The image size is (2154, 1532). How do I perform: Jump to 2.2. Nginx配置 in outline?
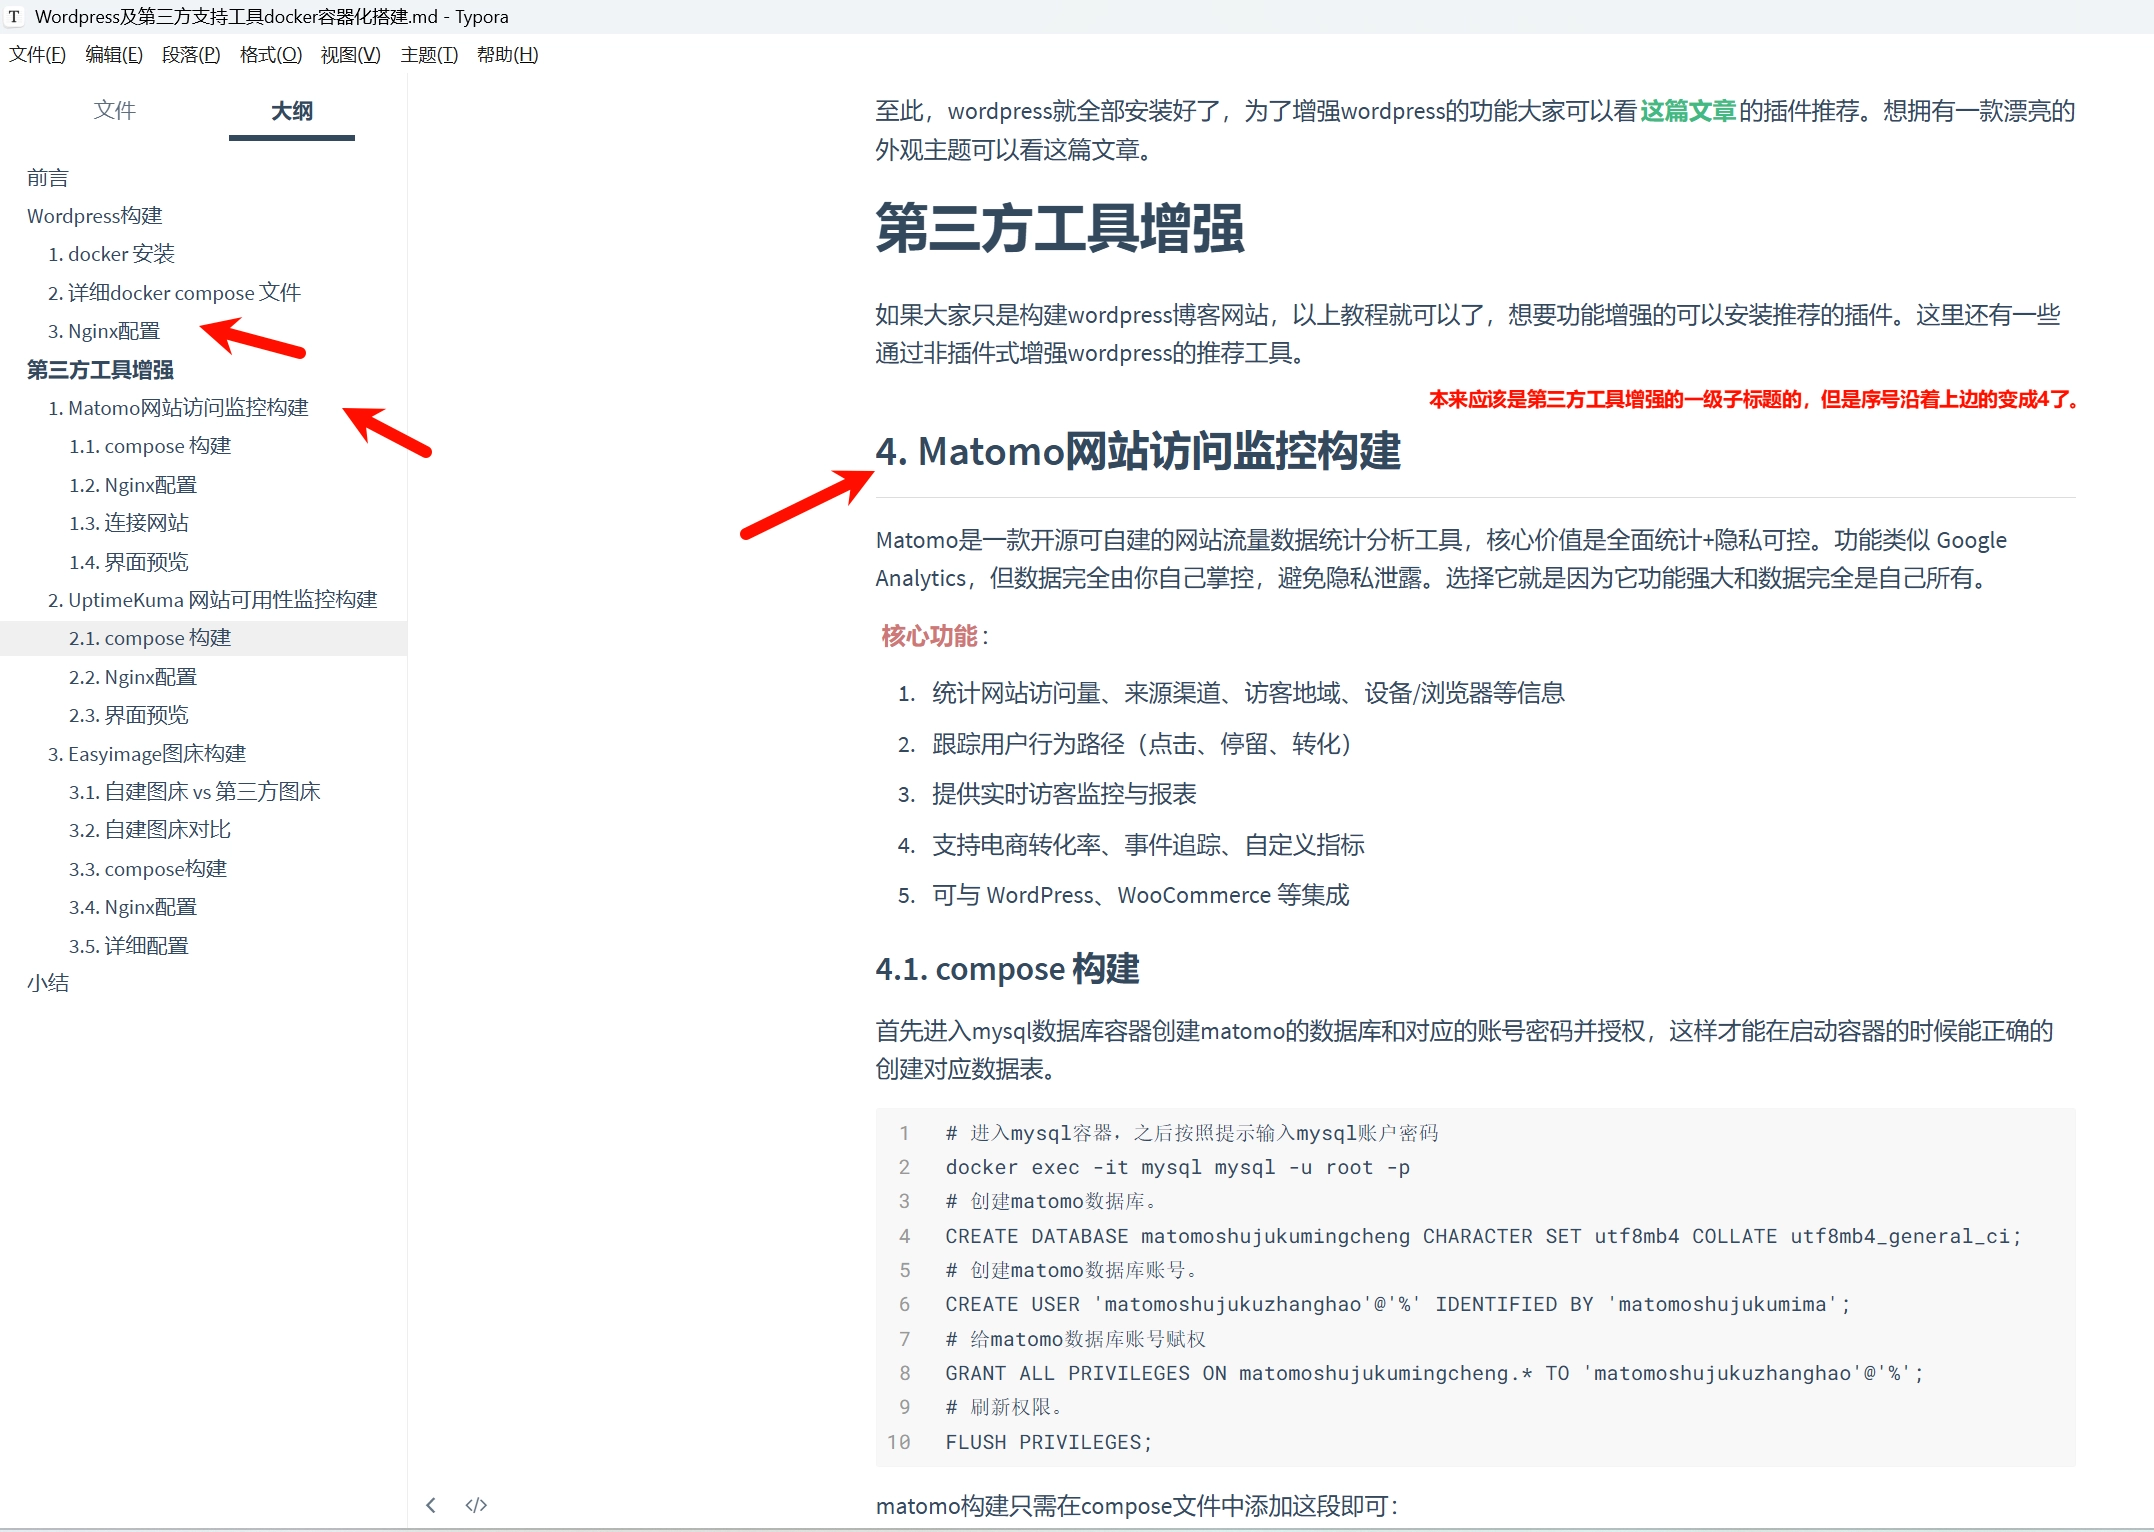pos(133,677)
